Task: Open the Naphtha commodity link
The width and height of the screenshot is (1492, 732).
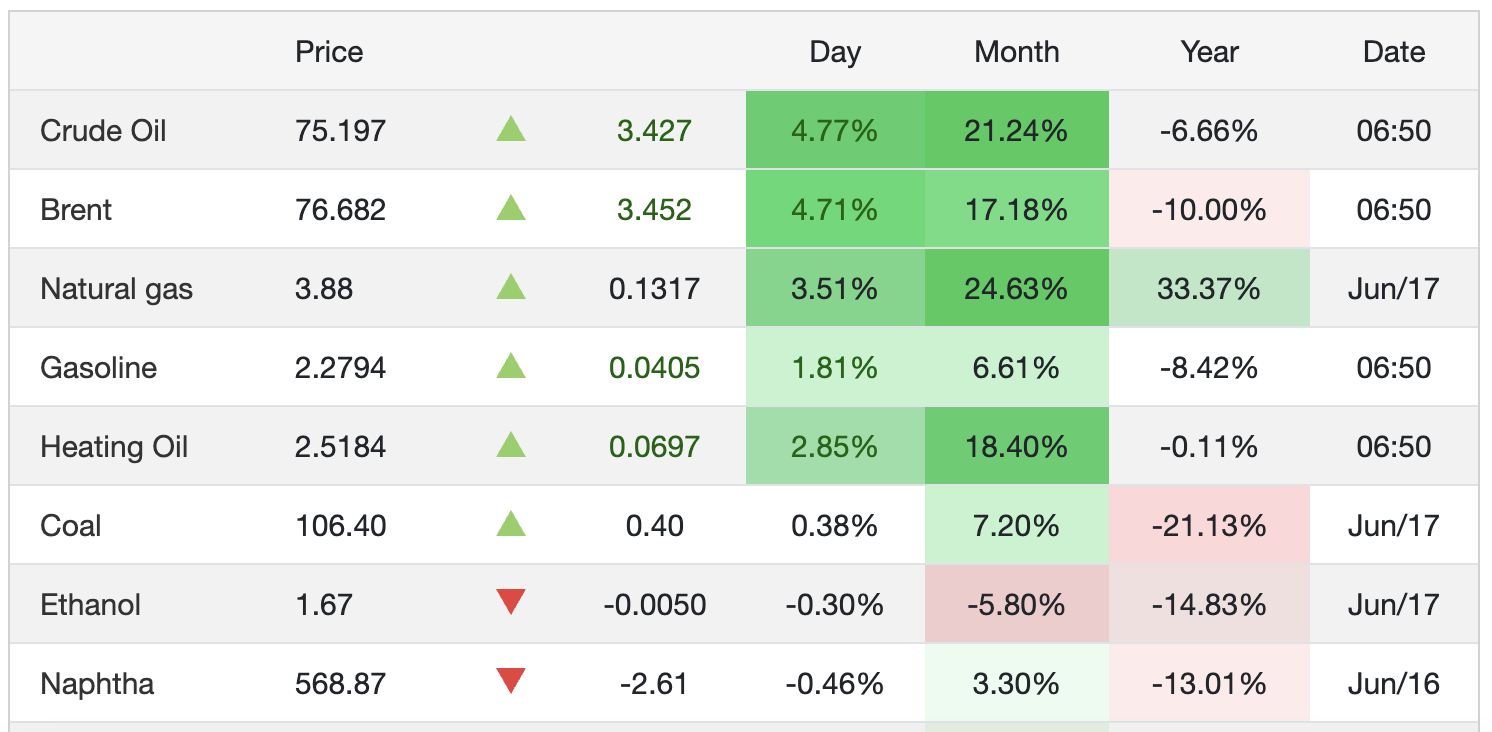Action: tap(97, 684)
